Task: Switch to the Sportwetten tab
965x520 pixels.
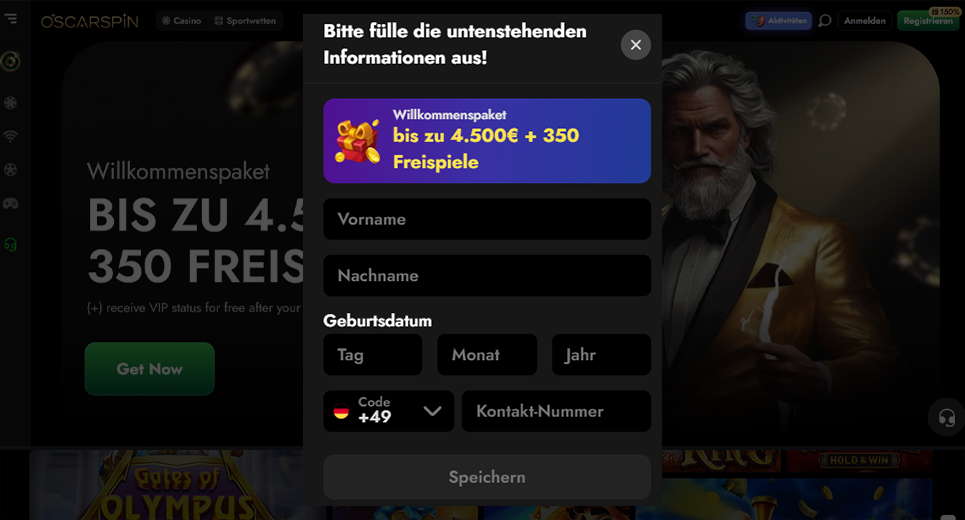Action: point(245,21)
